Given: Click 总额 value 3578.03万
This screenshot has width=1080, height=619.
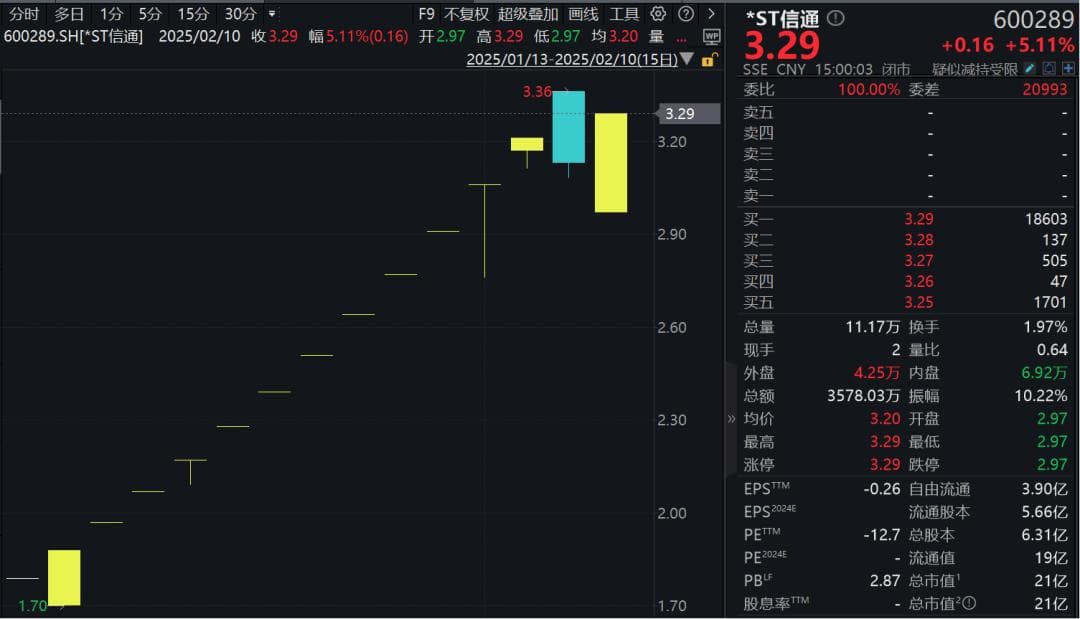Looking at the screenshot, I should (864, 396).
